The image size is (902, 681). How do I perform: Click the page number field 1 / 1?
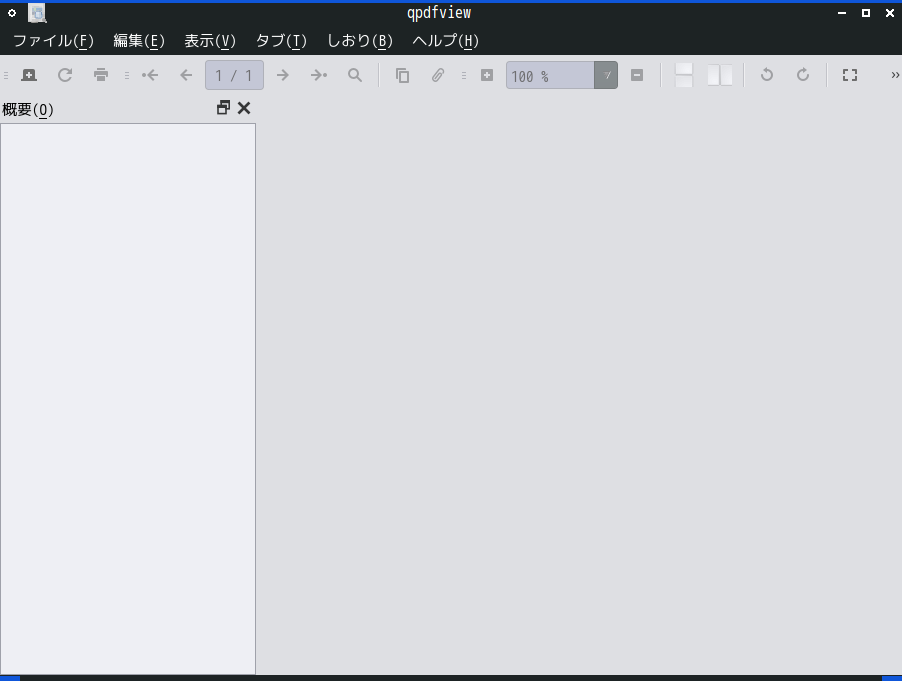tap(234, 75)
